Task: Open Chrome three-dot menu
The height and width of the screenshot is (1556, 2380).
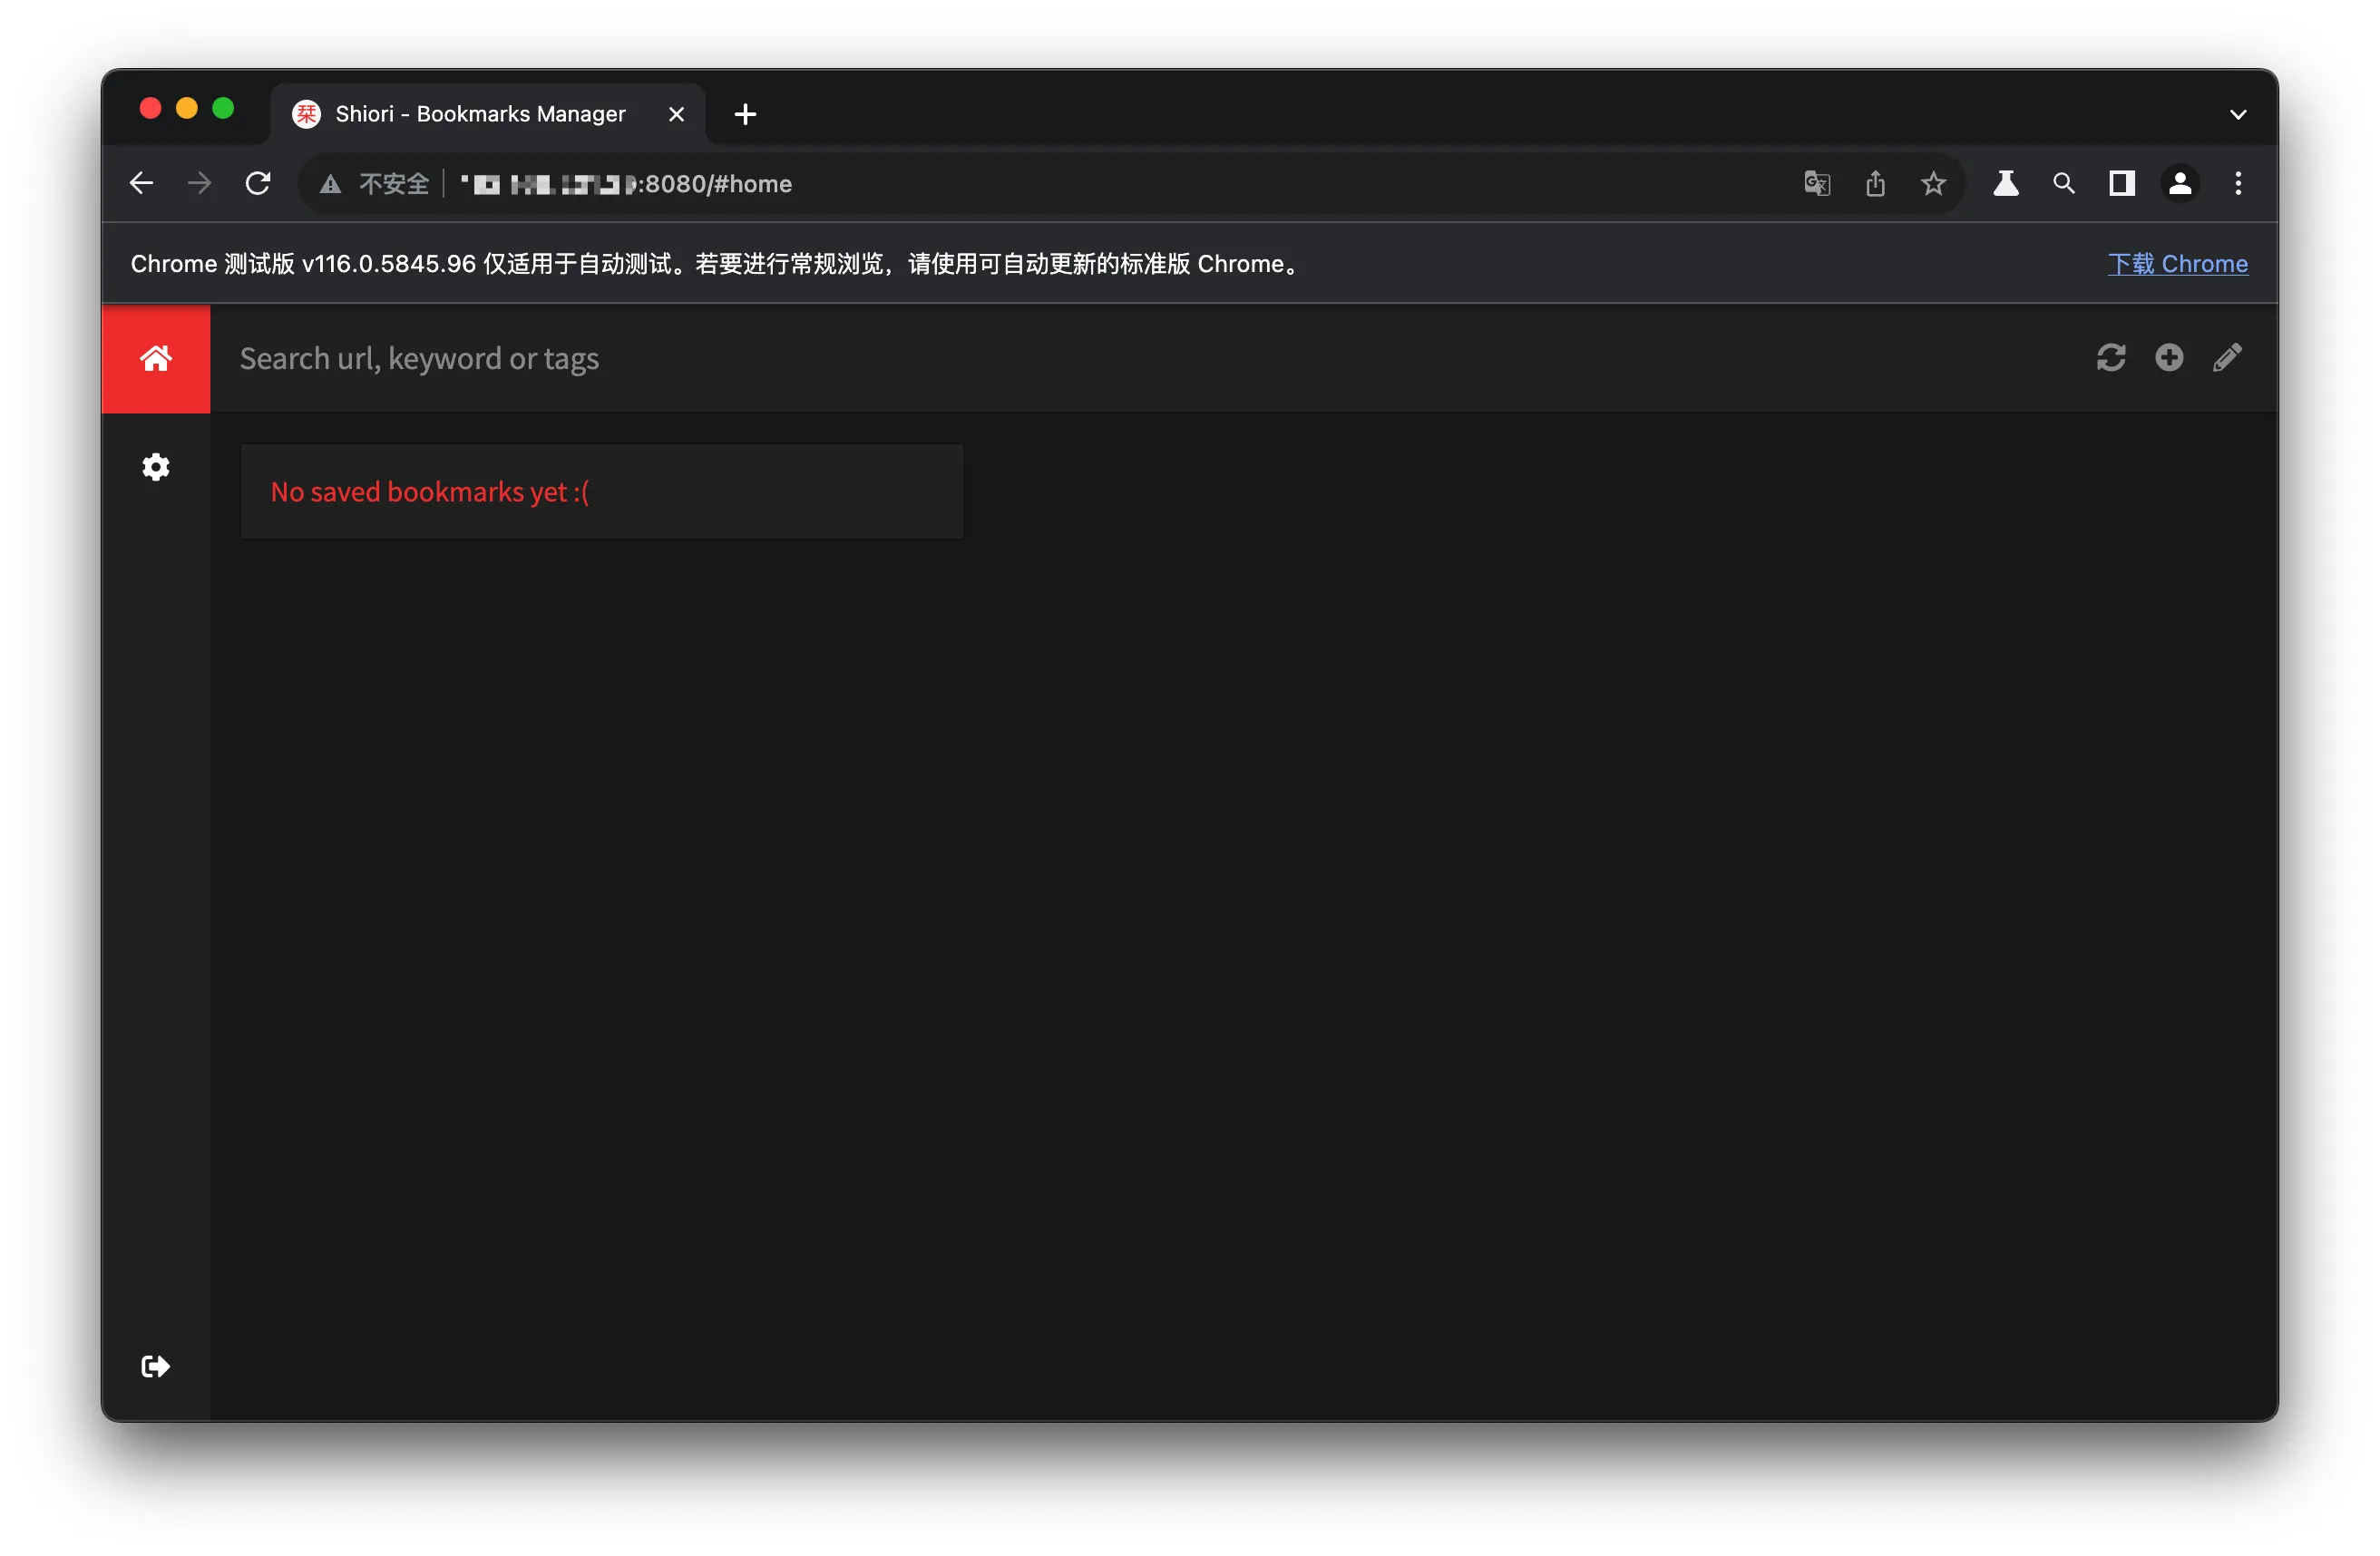Action: tap(2237, 184)
